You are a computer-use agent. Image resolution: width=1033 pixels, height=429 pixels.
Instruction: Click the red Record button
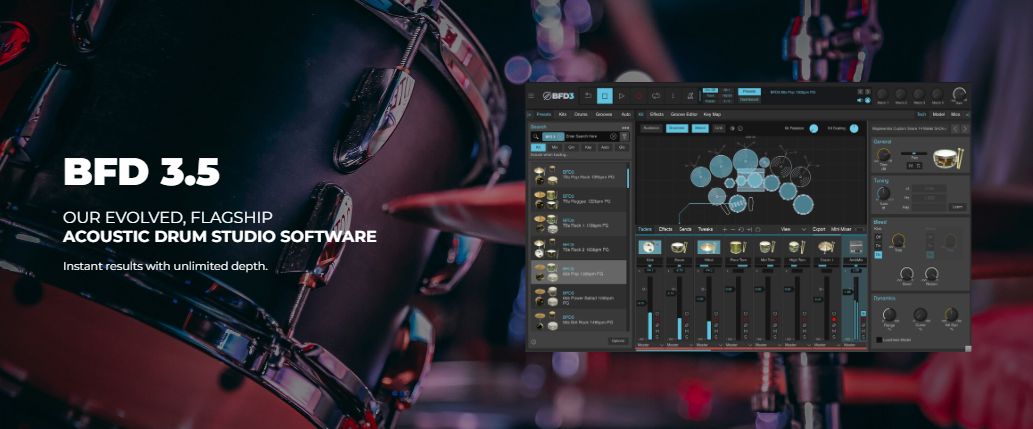[x=638, y=96]
